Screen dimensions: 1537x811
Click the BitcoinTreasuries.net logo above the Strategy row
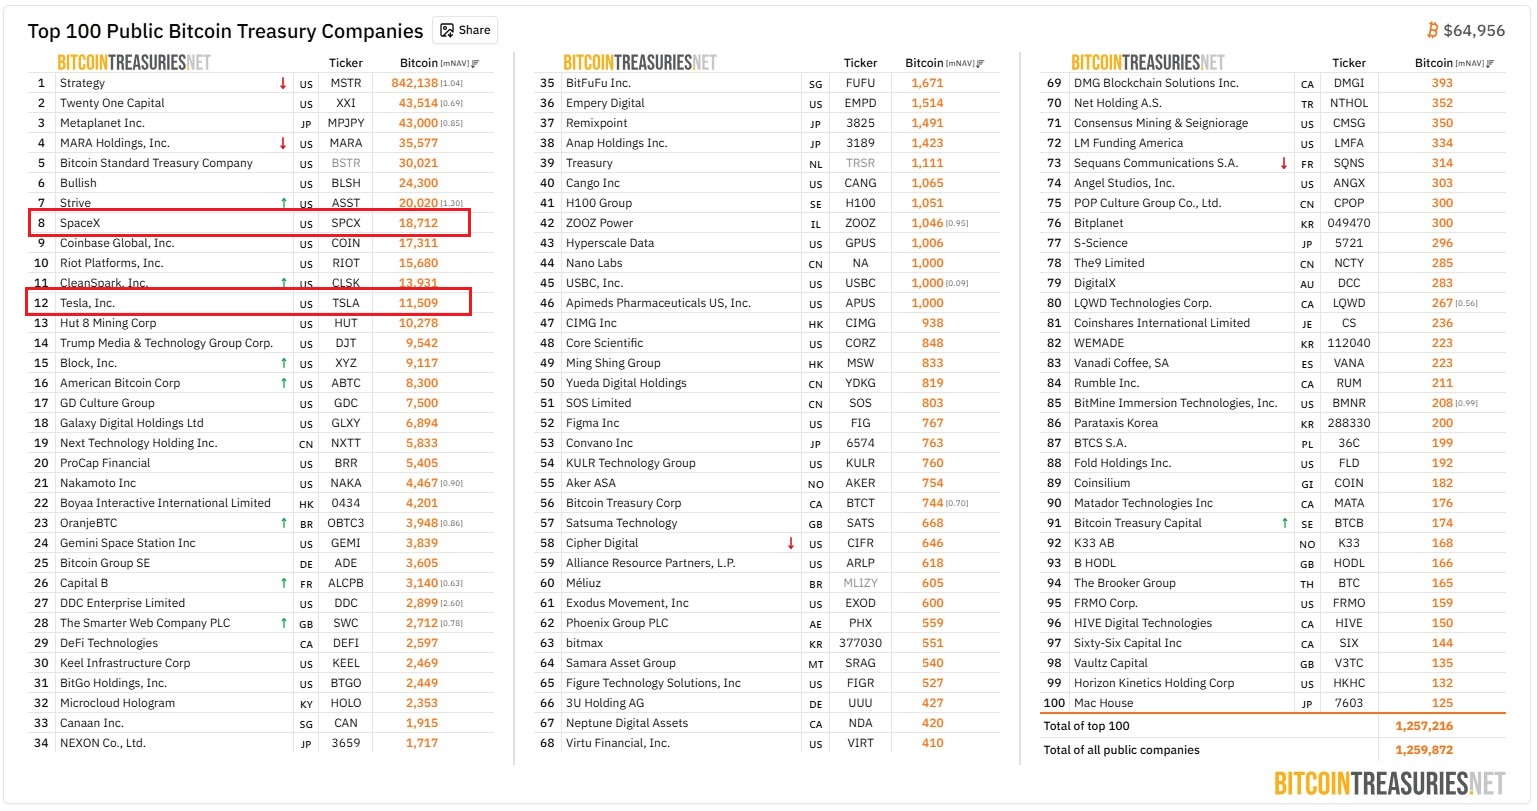pos(134,62)
